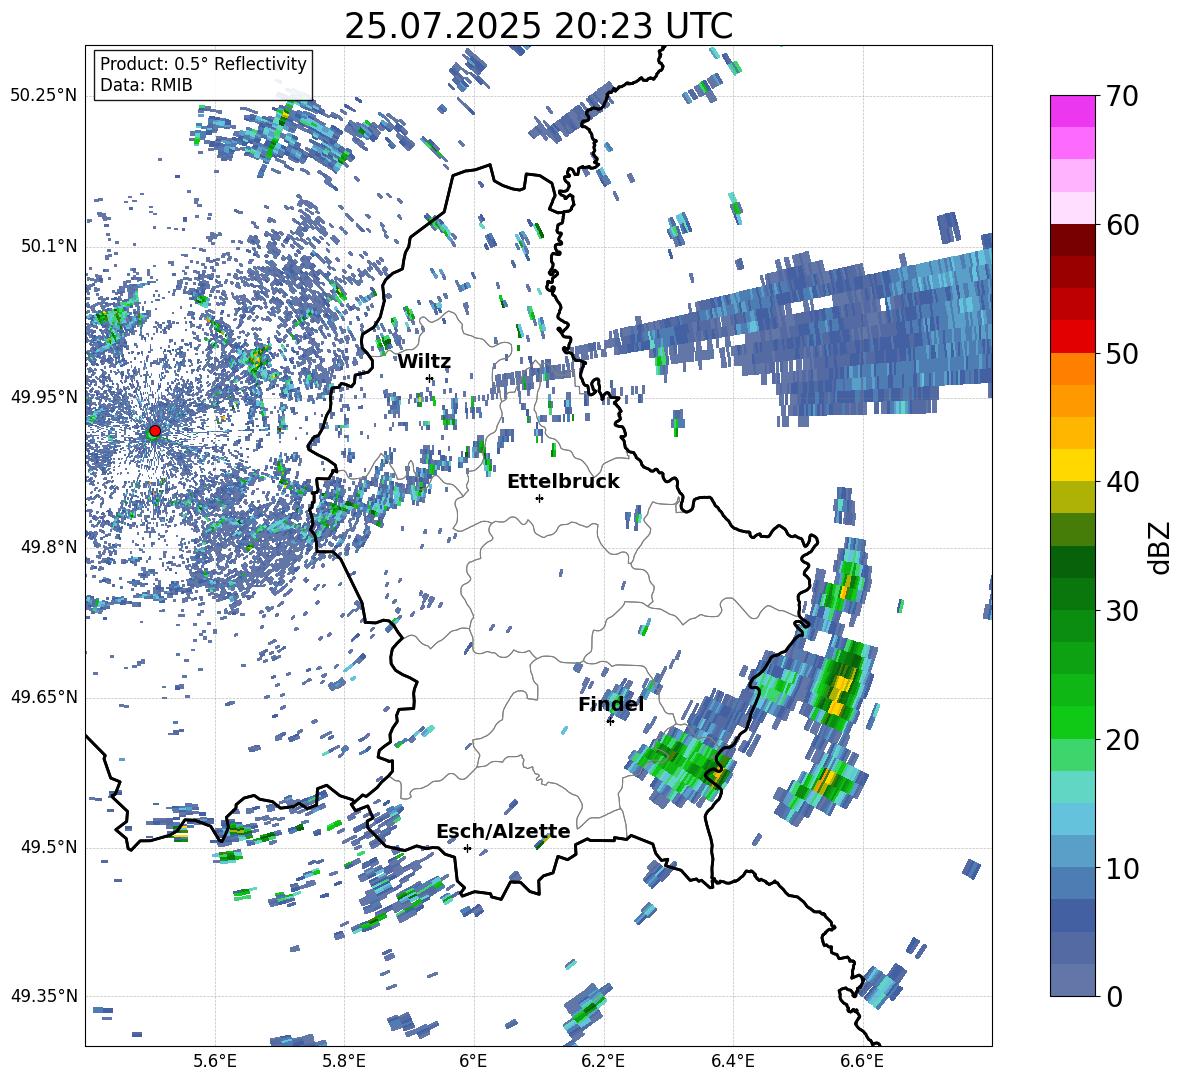
Task: Click the 49.95°N latitude label
Action: pyautogui.click(x=44, y=397)
